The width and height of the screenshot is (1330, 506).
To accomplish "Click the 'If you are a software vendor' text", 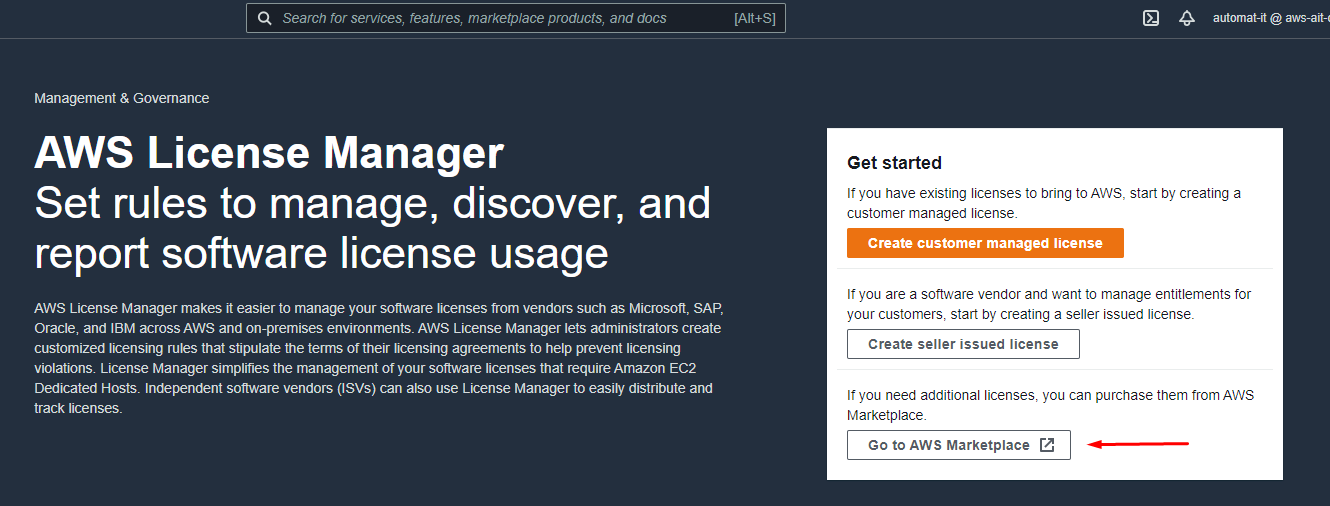I will tap(1049, 304).
